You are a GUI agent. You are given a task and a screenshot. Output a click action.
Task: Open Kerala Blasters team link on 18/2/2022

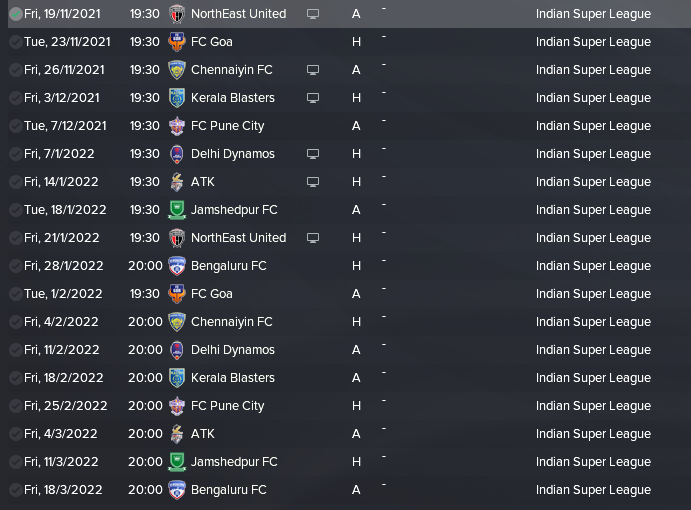coord(233,378)
